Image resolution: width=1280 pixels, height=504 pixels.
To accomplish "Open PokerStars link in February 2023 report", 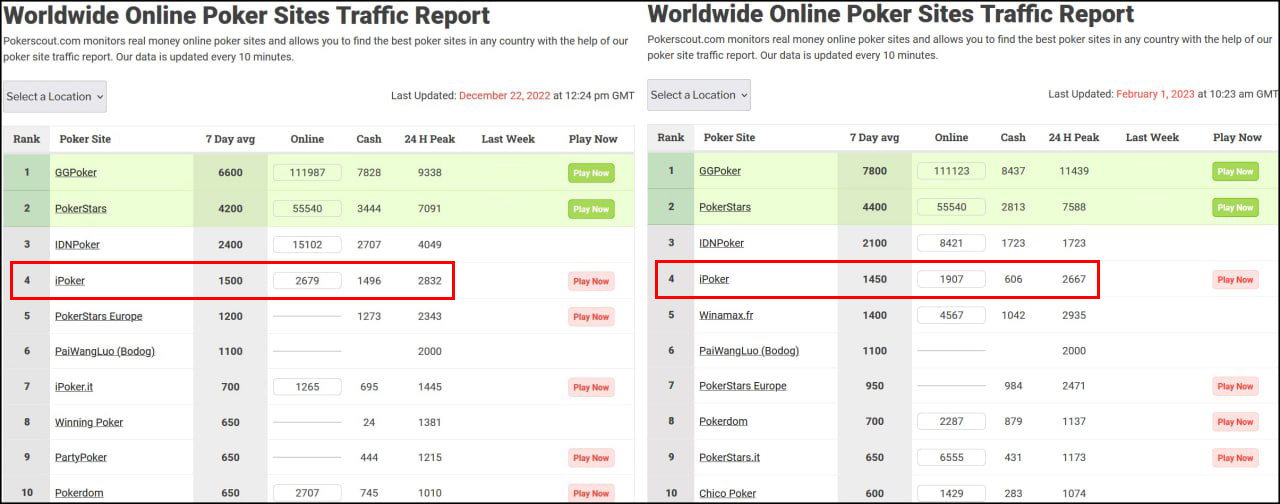I will [725, 207].
